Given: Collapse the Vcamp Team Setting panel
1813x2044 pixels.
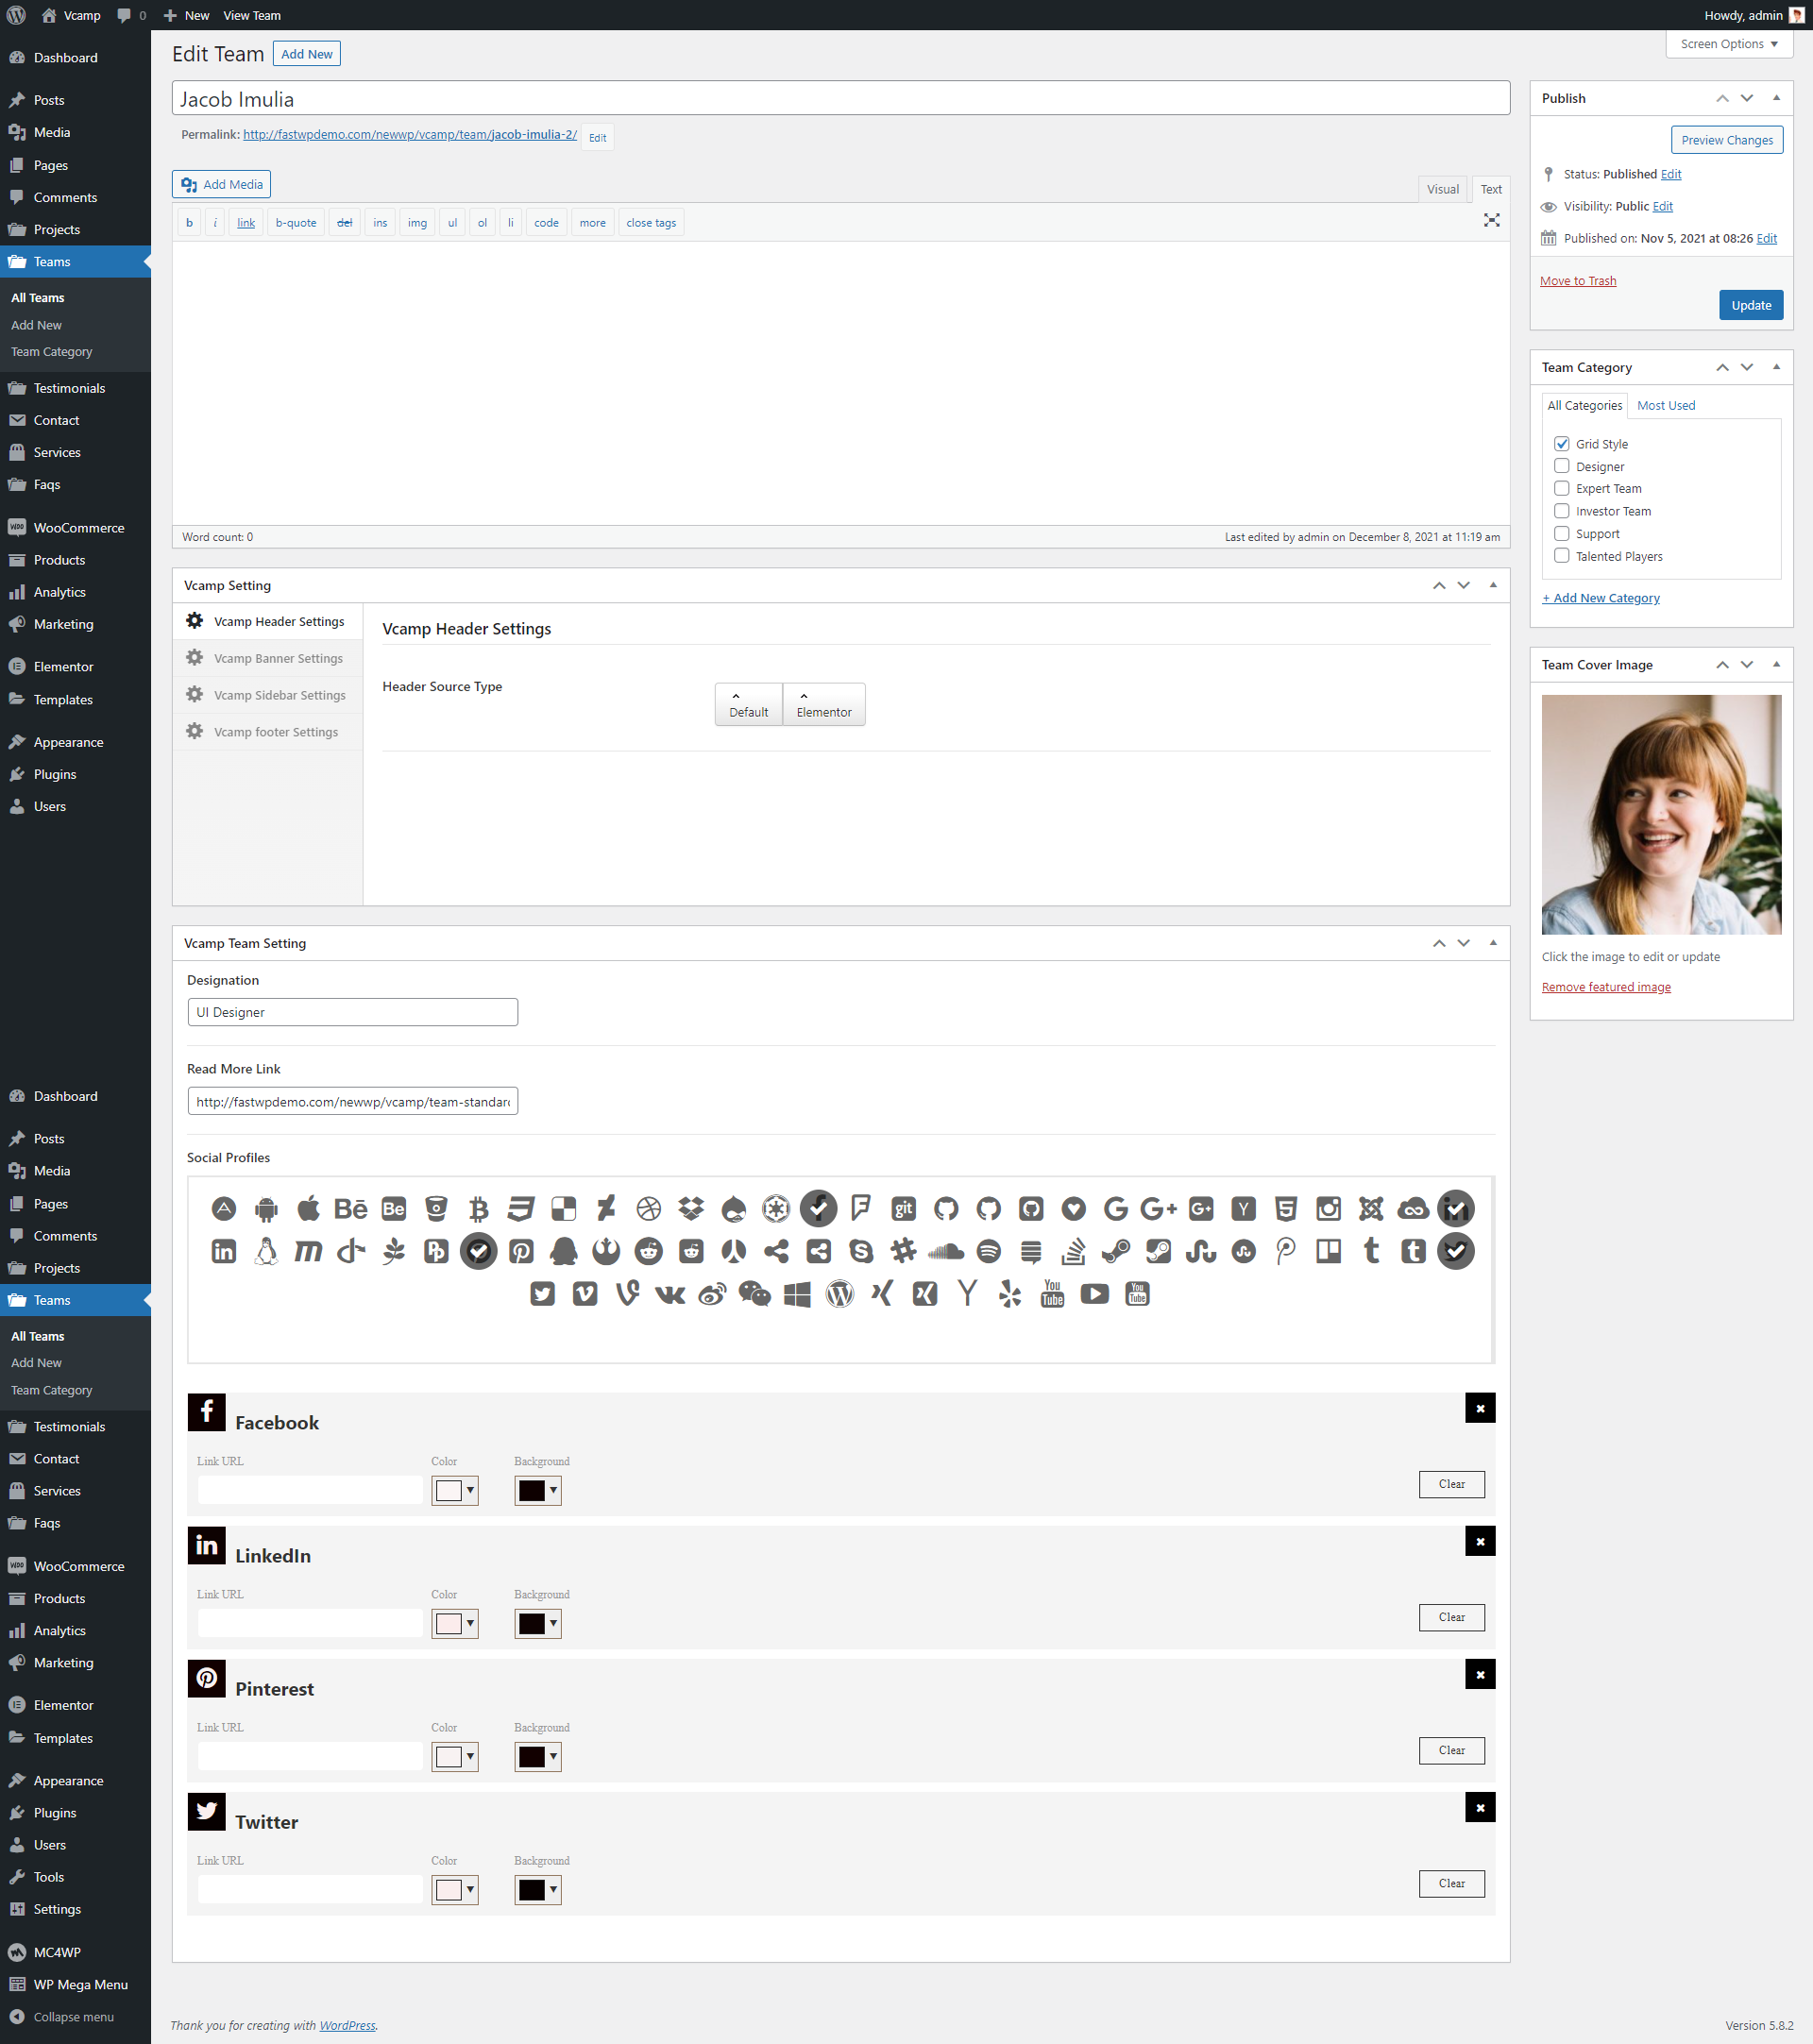Looking at the screenshot, I should click(1493, 942).
